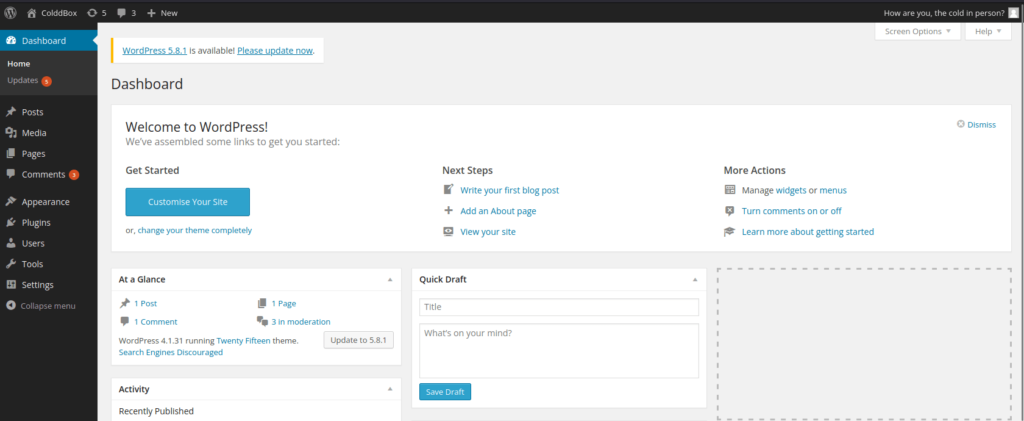Collapse the Activity box
Screen dimensions: 1024x421
(x=390, y=389)
